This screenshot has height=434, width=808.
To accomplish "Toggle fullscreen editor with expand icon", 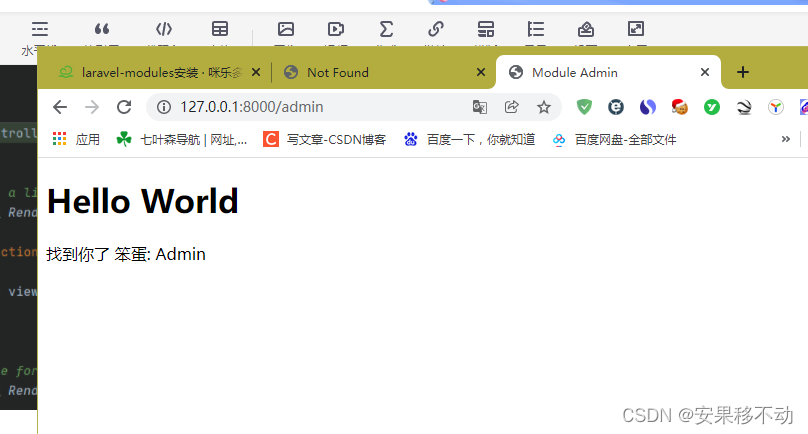I will [636, 29].
